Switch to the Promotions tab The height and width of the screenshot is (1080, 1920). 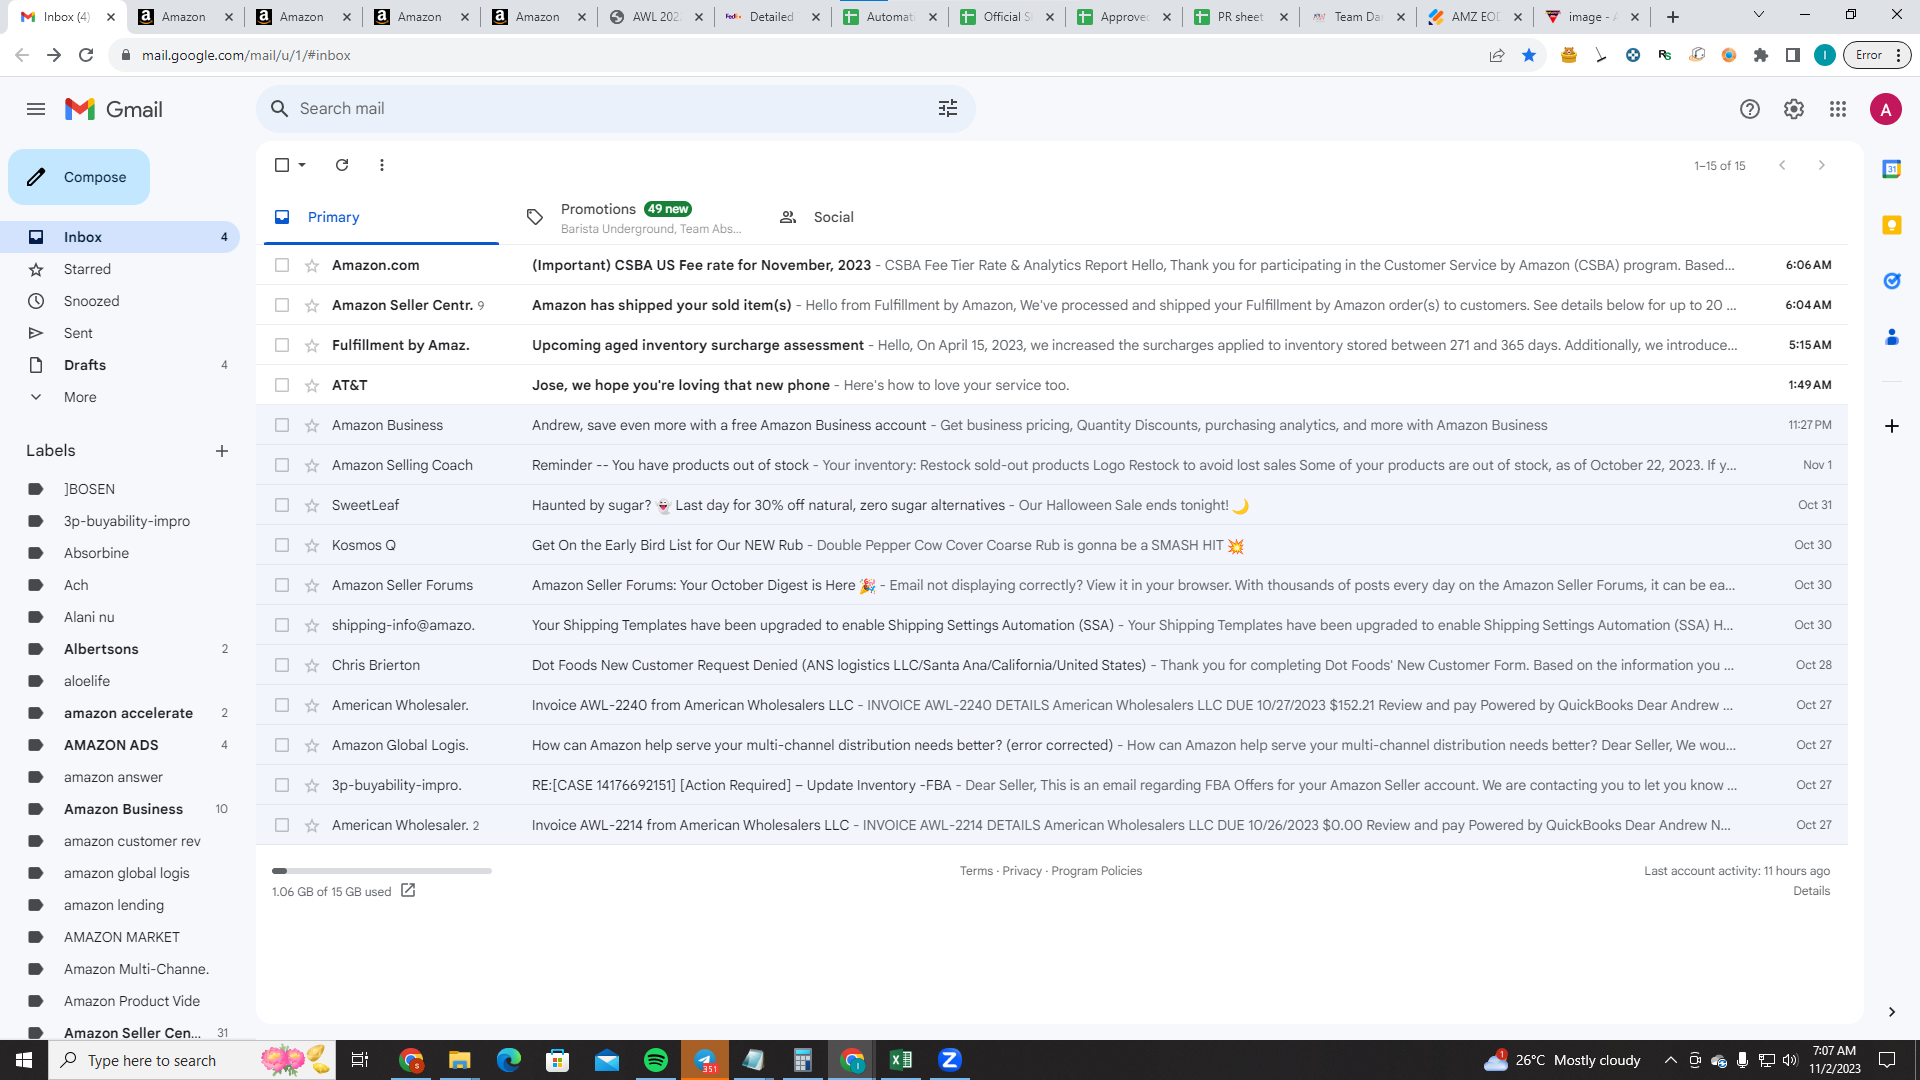click(x=634, y=217)
